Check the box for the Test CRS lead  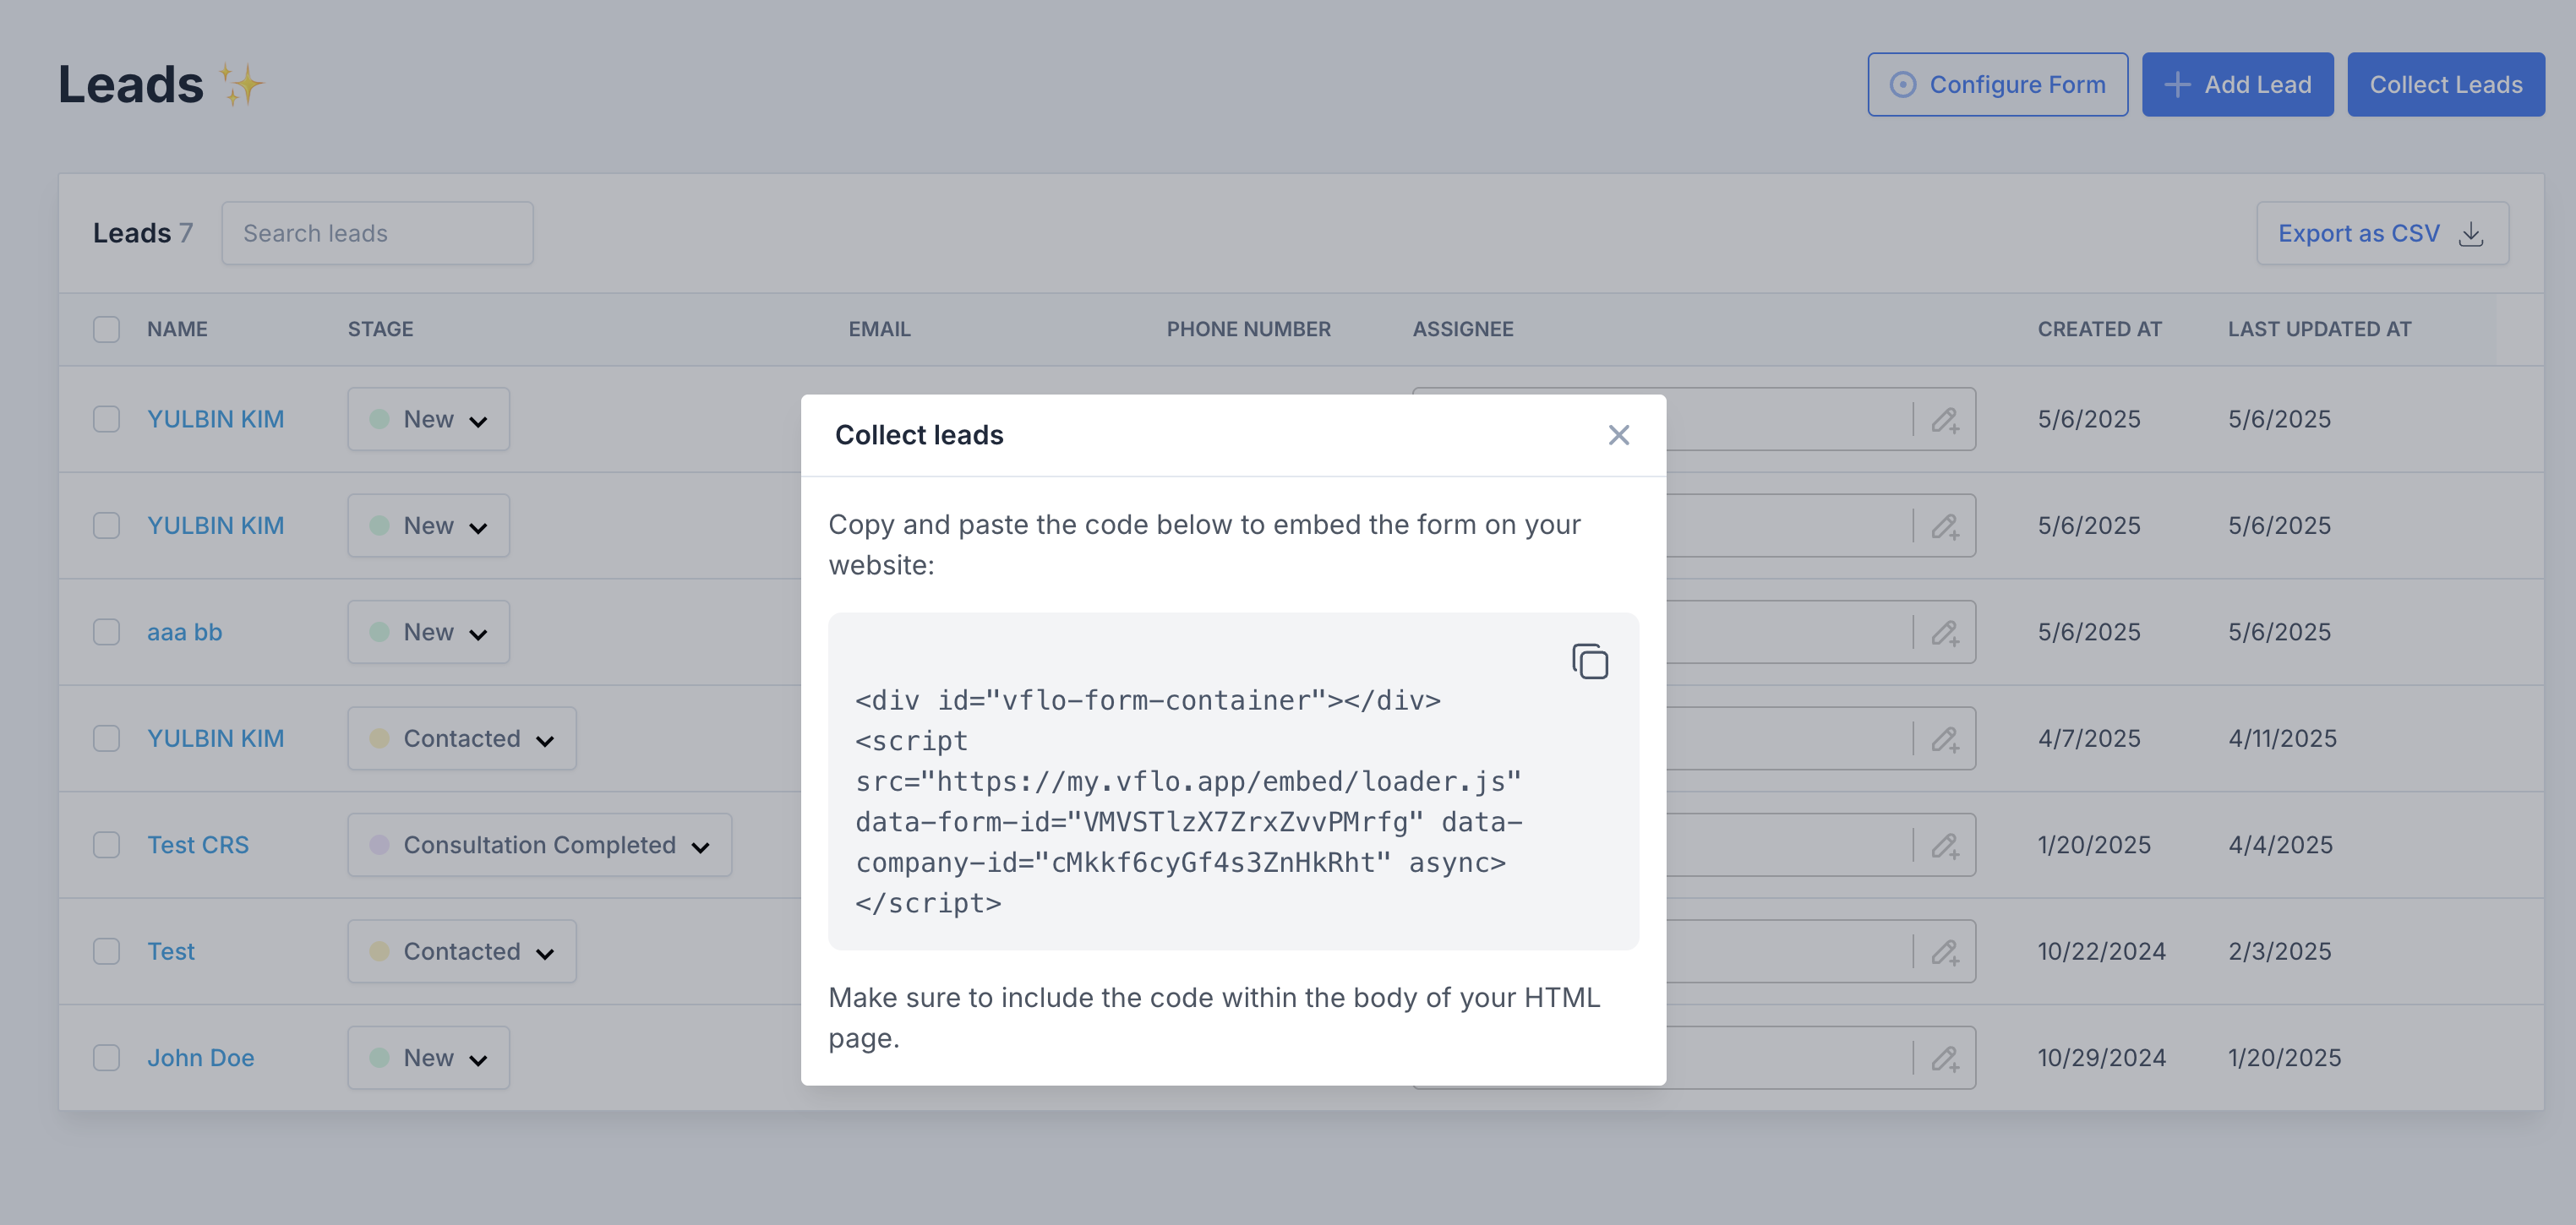point(106,845)
